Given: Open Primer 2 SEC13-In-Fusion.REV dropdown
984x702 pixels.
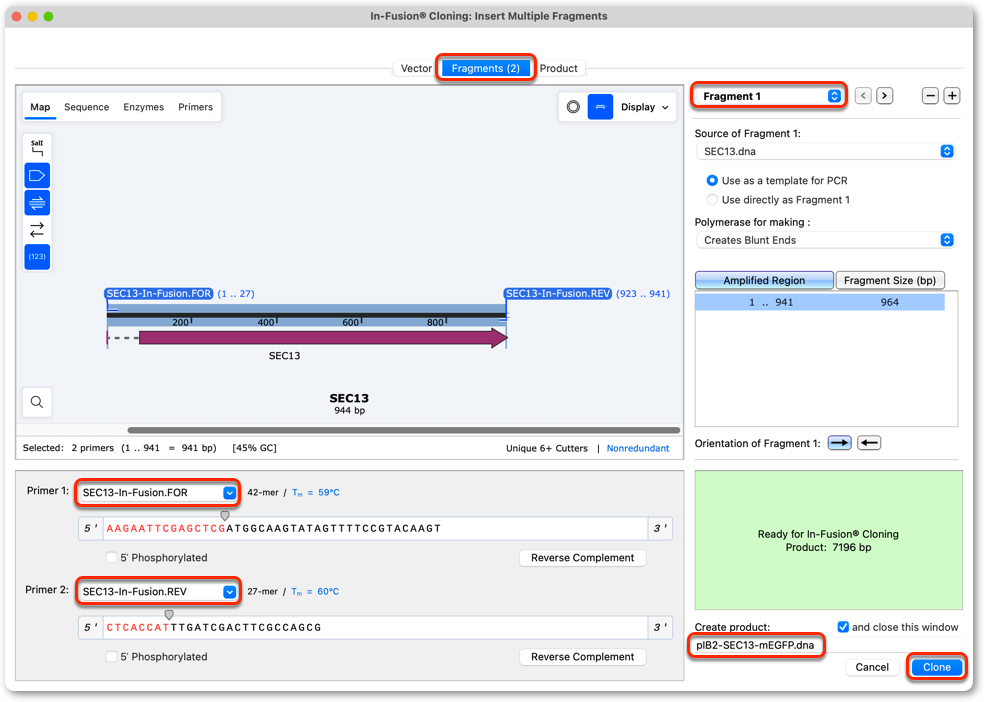Looking at the screenshot, I should 158,592.
